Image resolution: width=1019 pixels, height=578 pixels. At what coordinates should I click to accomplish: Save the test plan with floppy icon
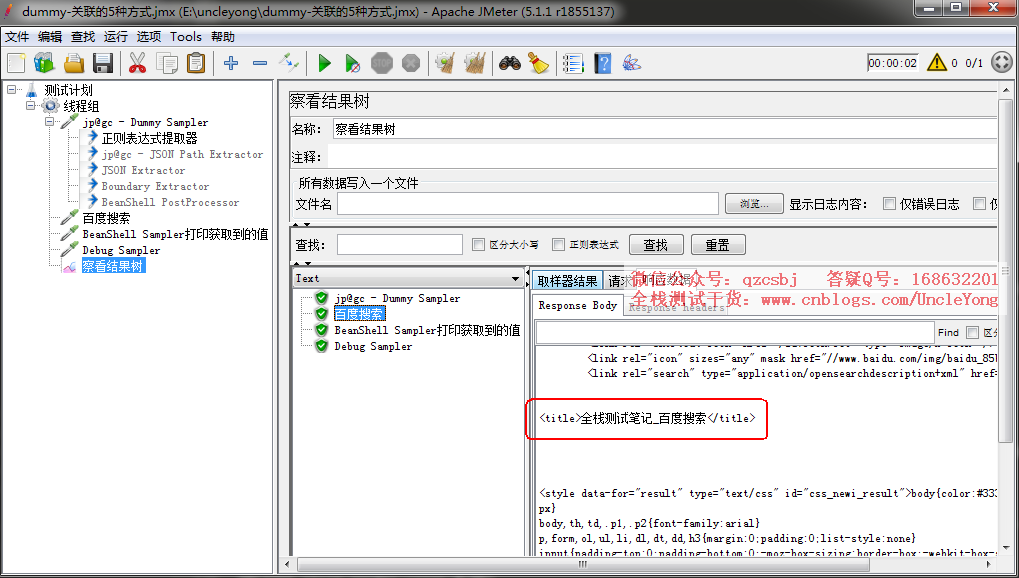coord(103,63)
